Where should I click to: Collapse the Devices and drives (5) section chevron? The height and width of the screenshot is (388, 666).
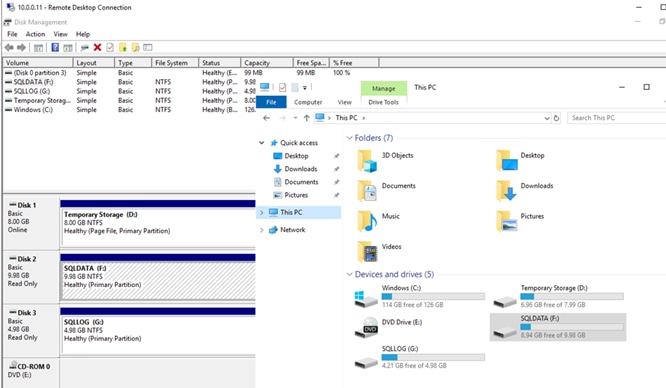349,274
